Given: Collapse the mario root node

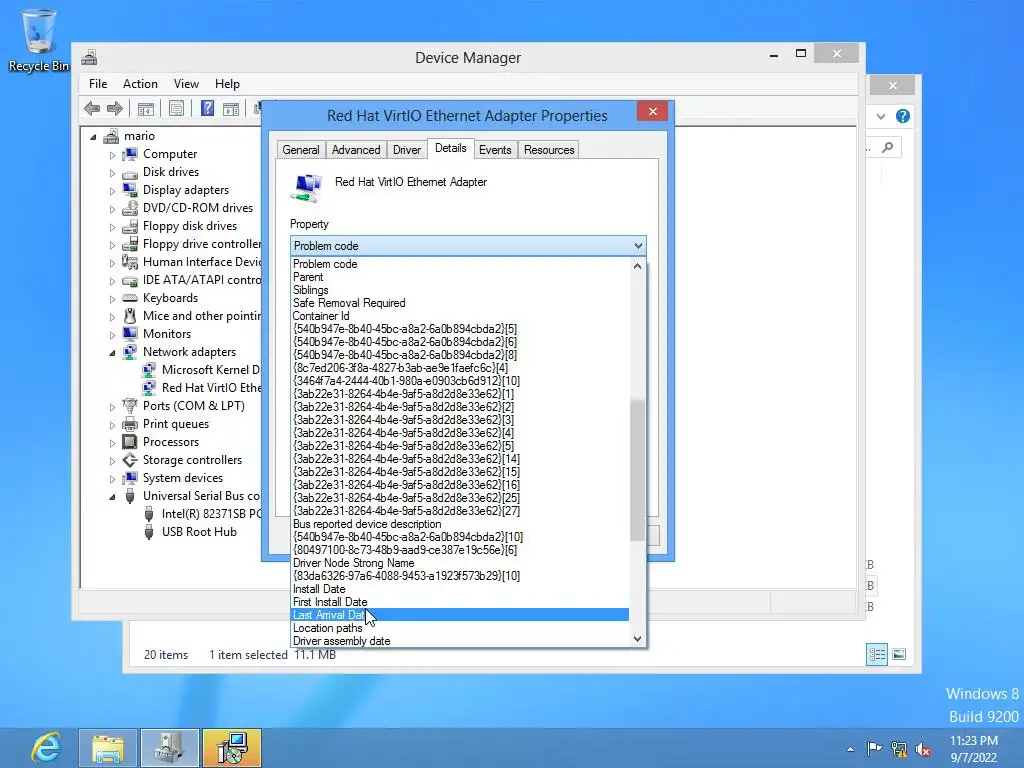Looking at the screenshot, I should click(93, 137).
